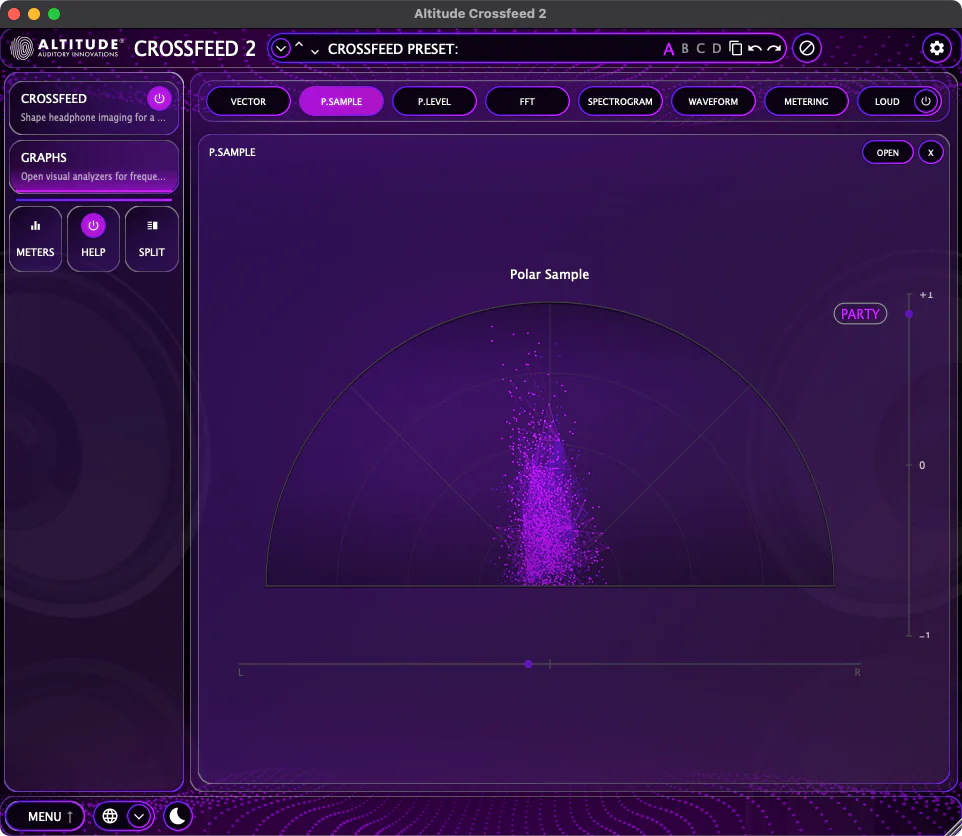962x836 pixels.
Task: Open the Meters panel
Action: (36, 239)
